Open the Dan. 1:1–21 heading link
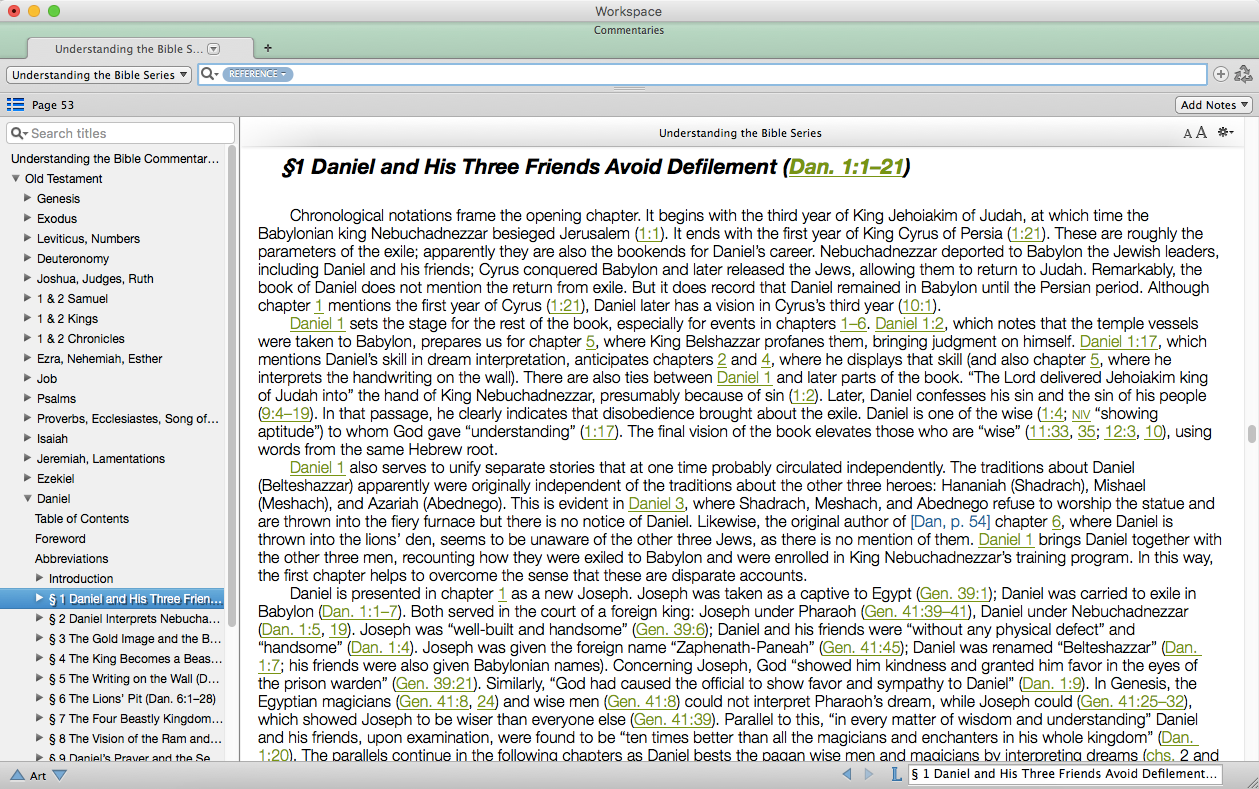This screenshot has width=1259, height=789. point(846,168)
